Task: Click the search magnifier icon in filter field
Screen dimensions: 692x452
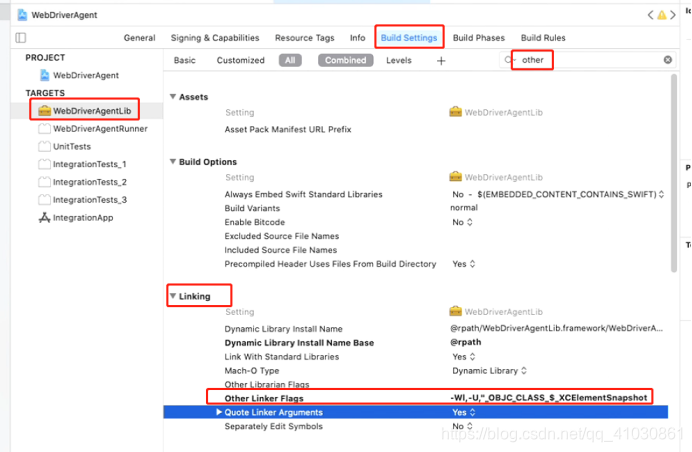Action: 509,60
